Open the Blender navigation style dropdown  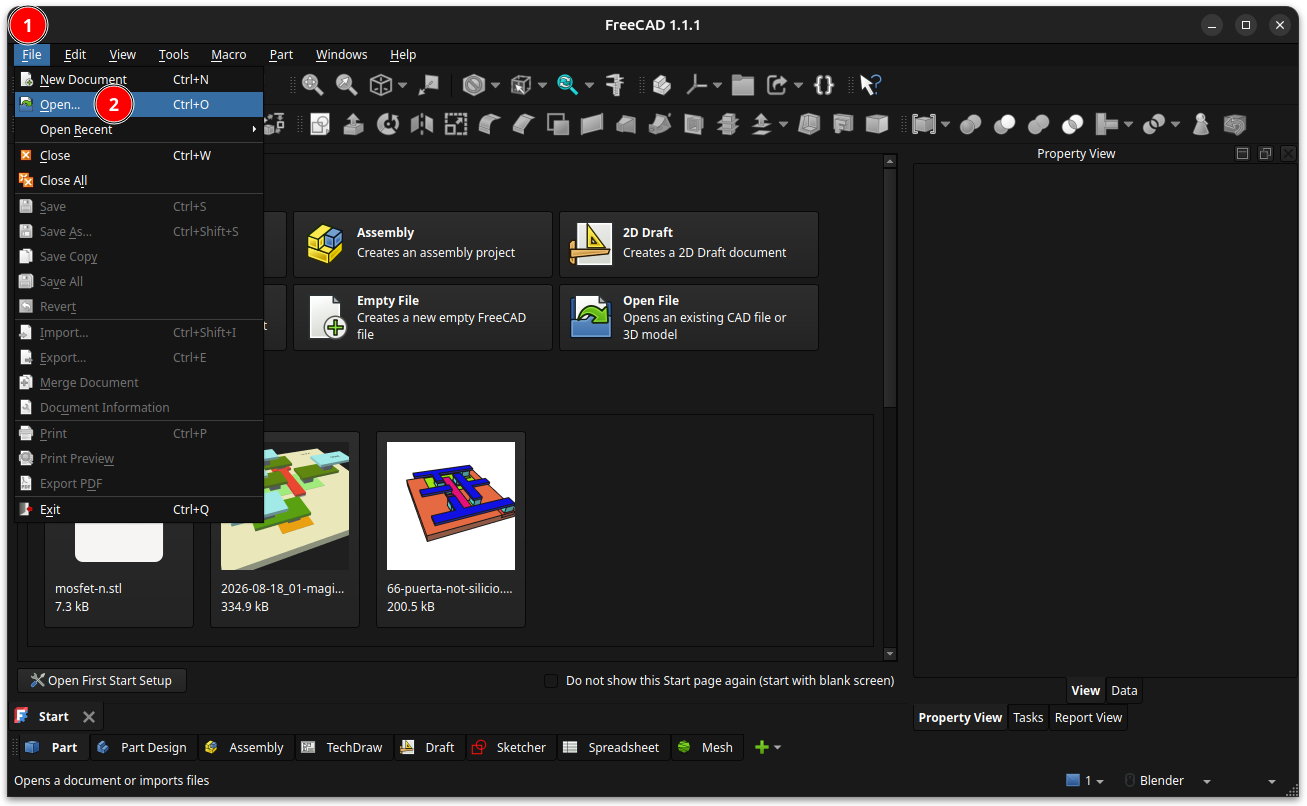(x=1168, y=781)
